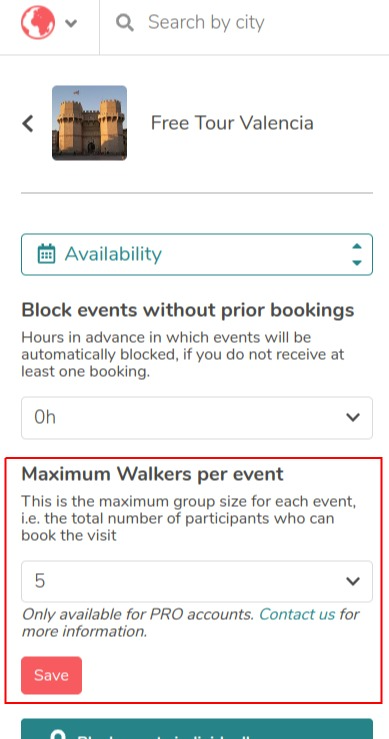Save the maximum walkers setting
The image size is (389, 739).
click(51, 675)
